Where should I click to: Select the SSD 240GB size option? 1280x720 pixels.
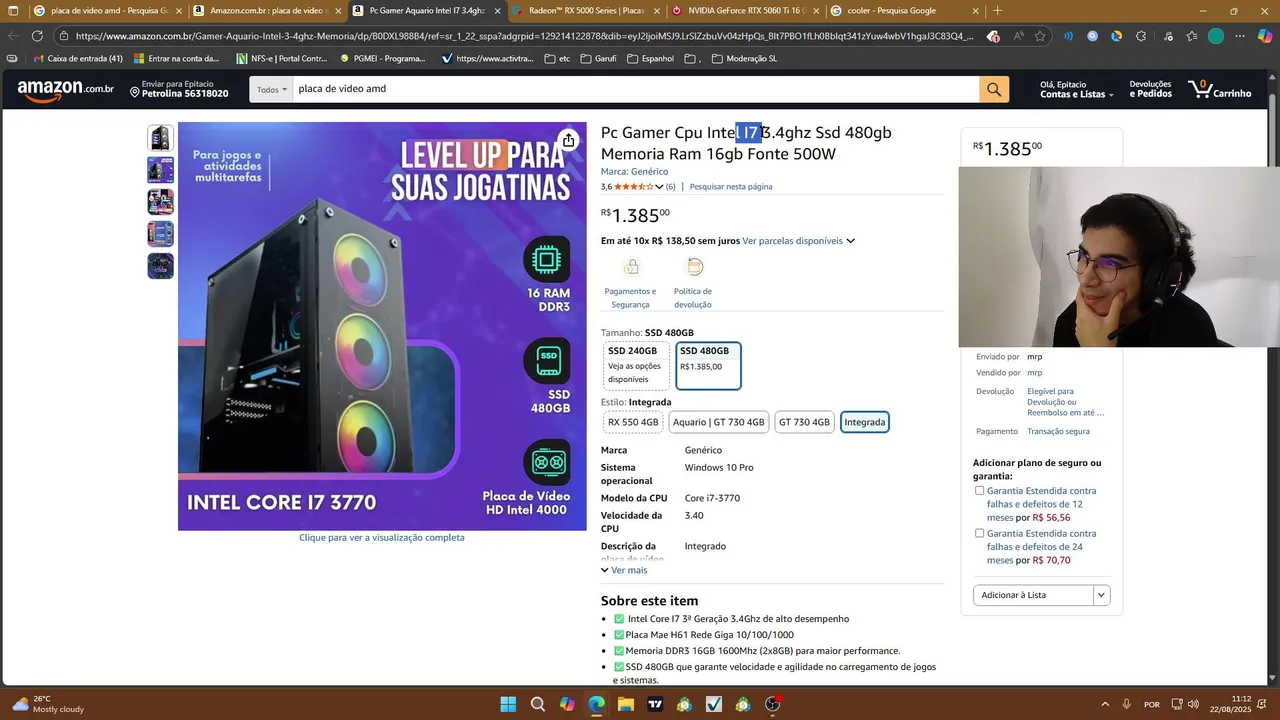click(635, 365)
